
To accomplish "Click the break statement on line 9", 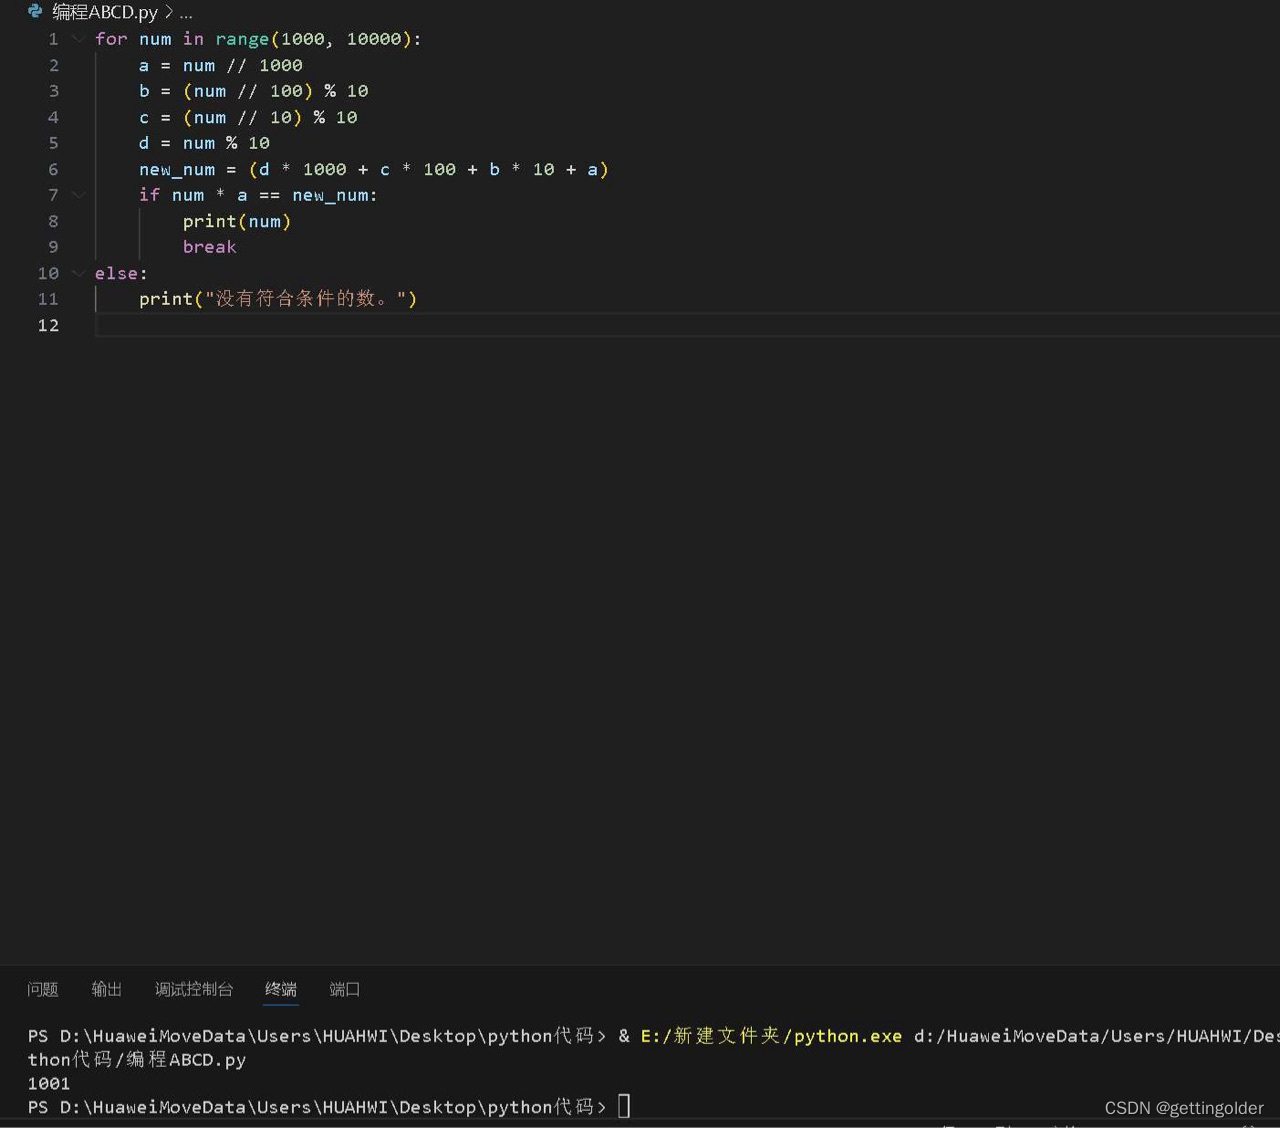I will (x=209, y=247).
